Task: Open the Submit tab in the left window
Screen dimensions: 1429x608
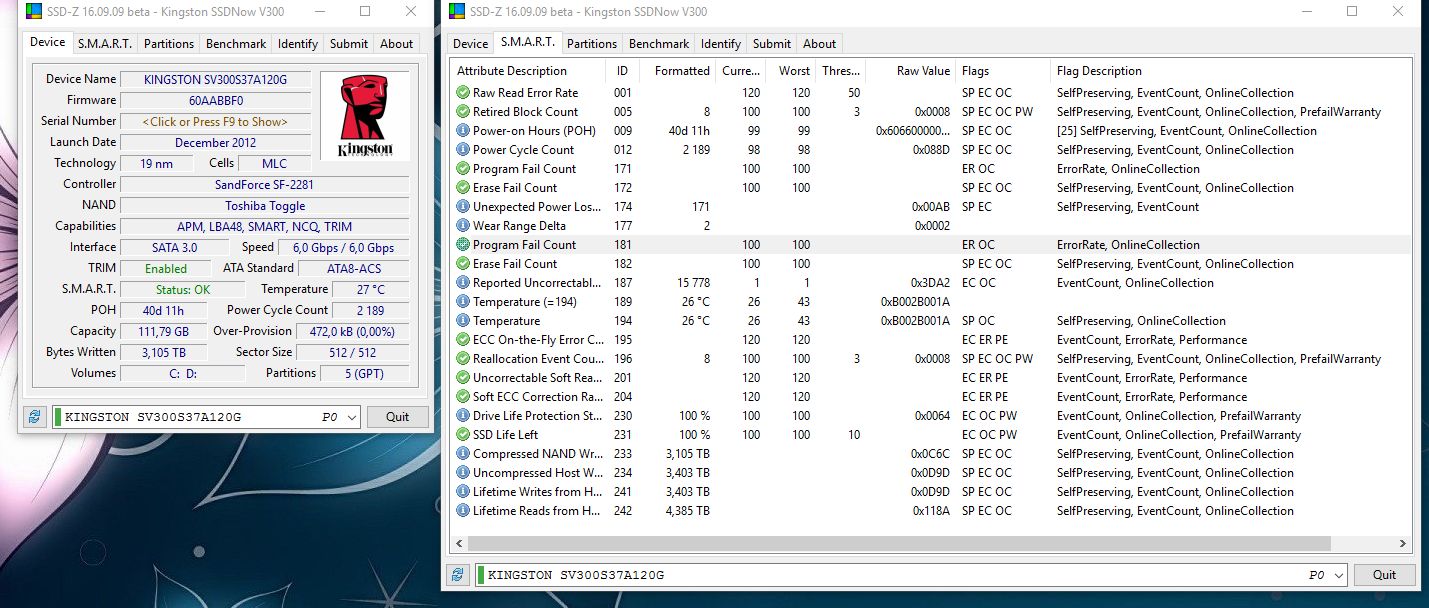Action: 349,44
